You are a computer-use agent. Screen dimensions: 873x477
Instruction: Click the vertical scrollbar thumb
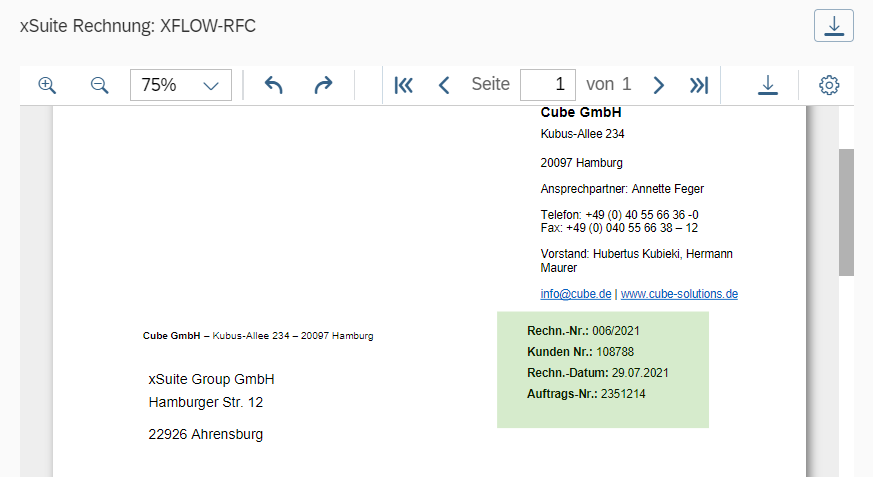pos(846,210)
